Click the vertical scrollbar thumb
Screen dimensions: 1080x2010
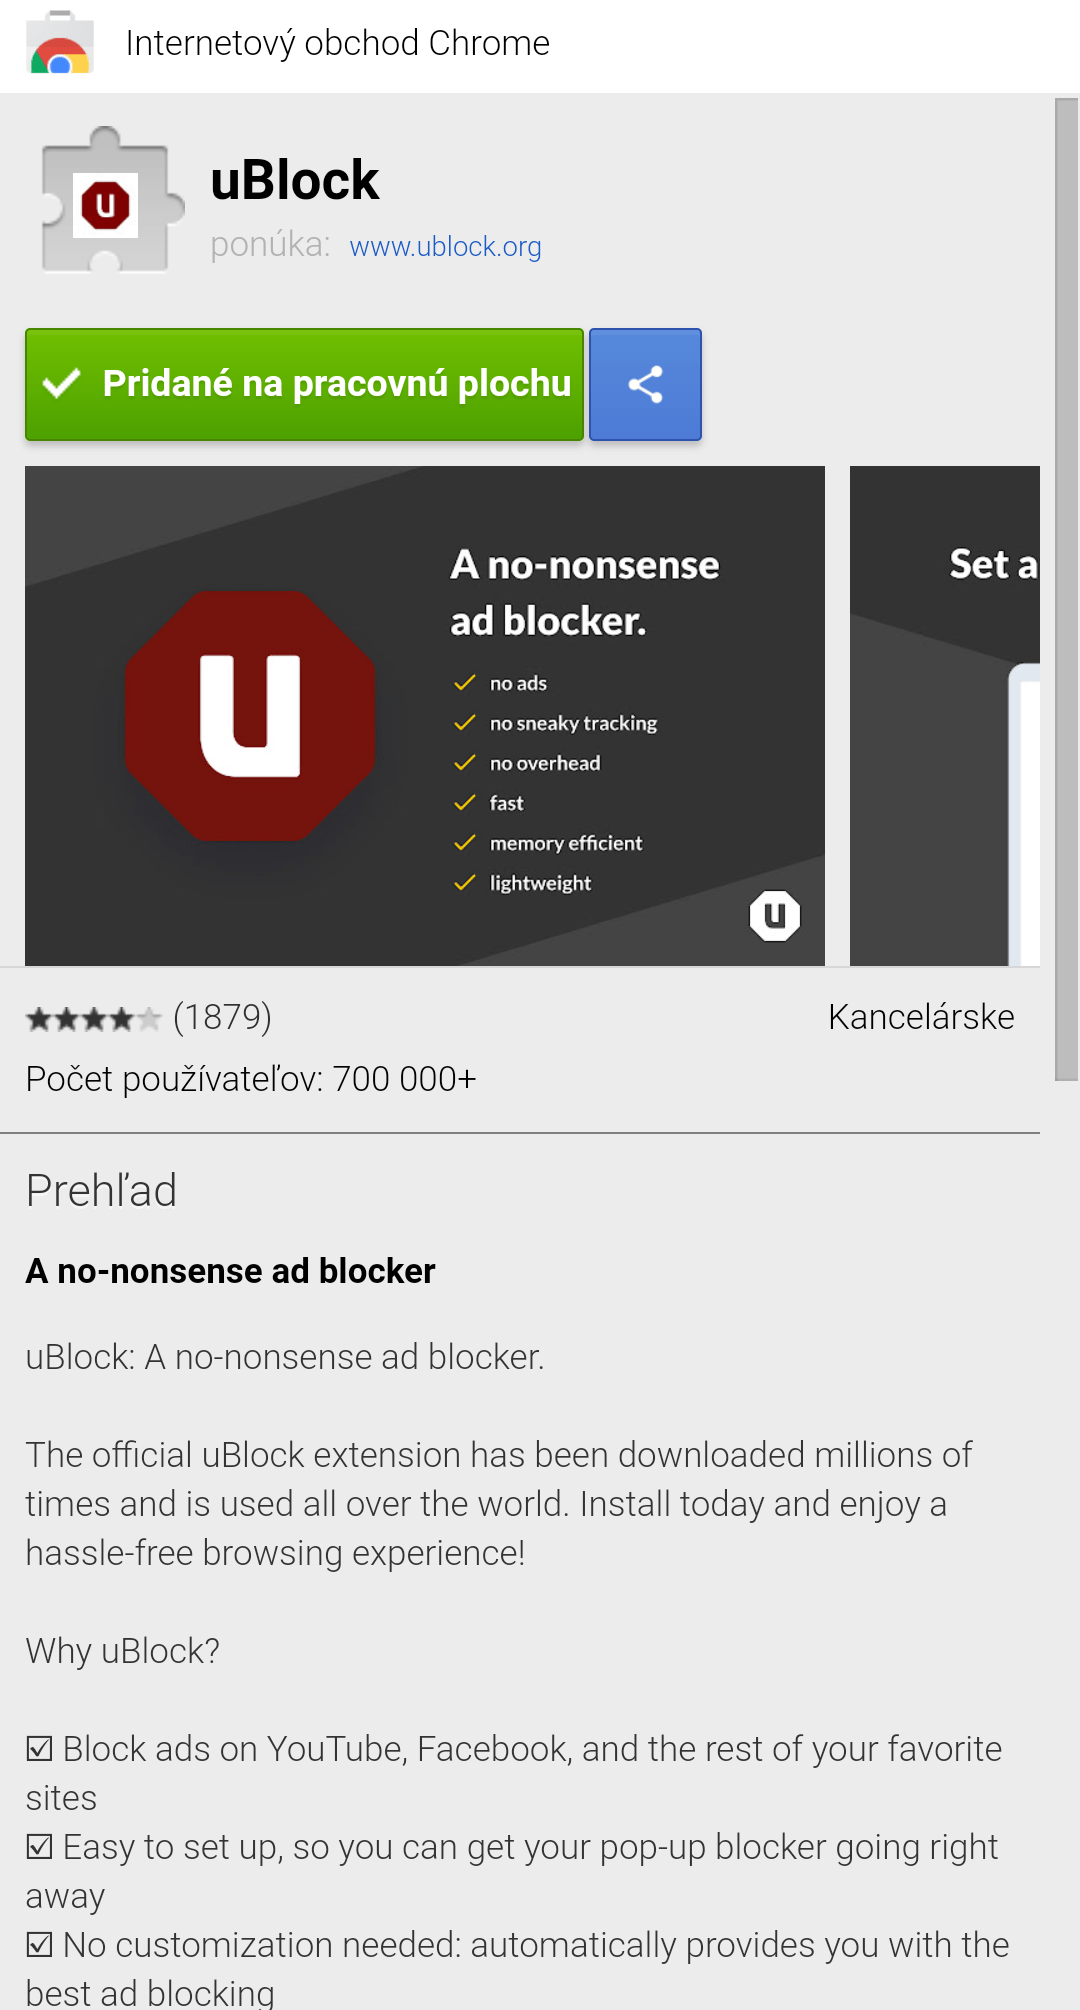click(x=1066, y=590)
